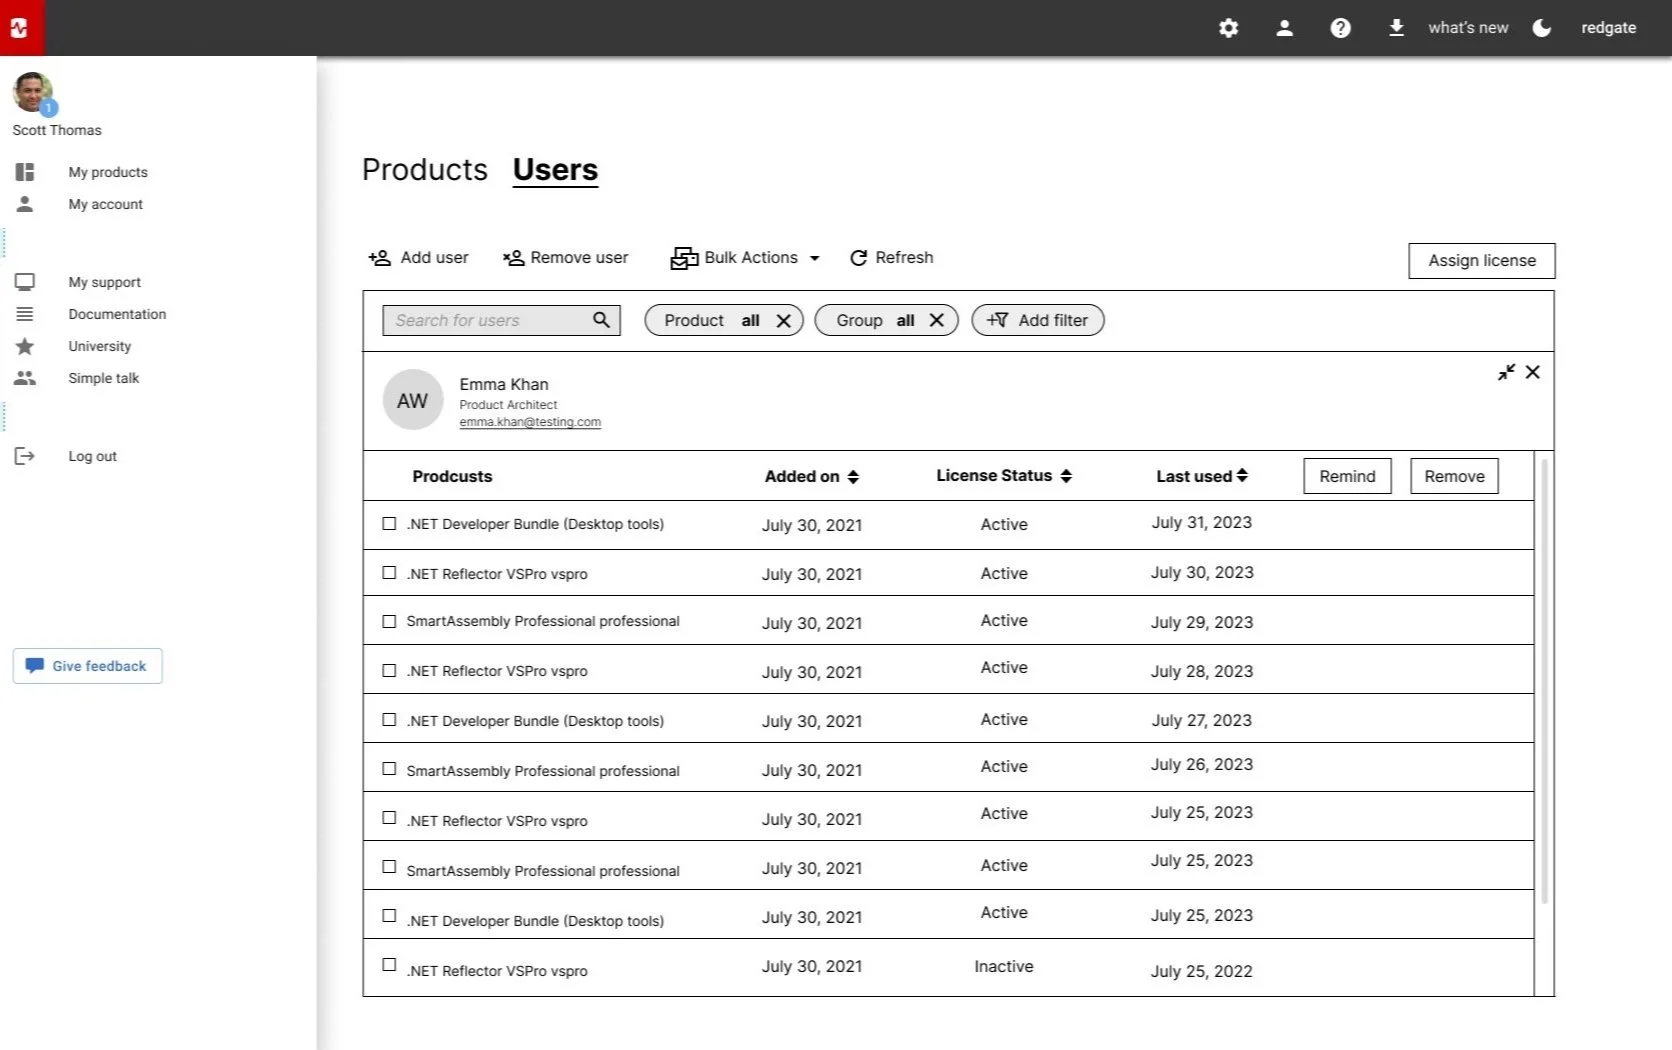This screenshot has width=1672, height=1050.
Task: Open My account person icon
Action: pyautogui.click(x=25, y=204)
